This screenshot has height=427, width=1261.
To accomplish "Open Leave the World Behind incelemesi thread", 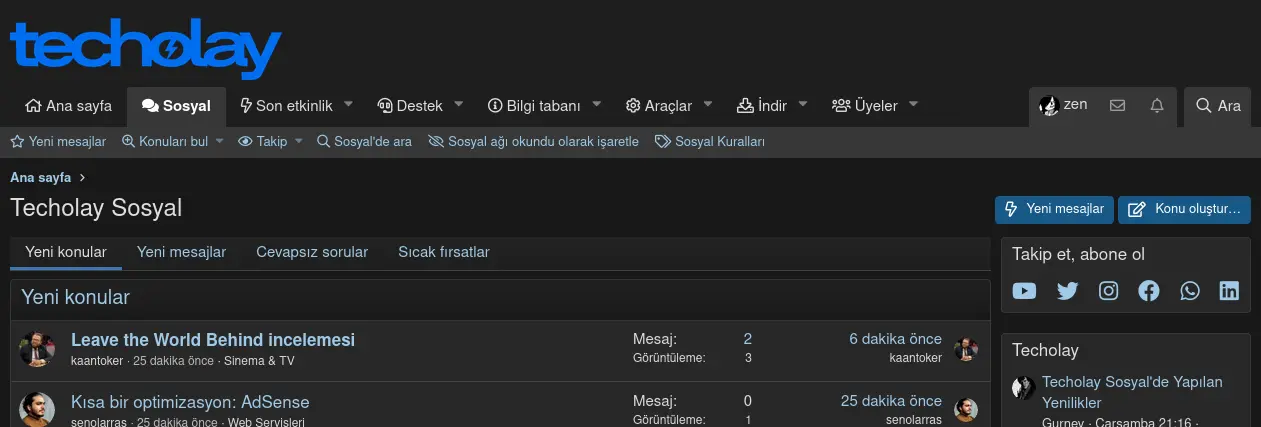I will 213,340.
